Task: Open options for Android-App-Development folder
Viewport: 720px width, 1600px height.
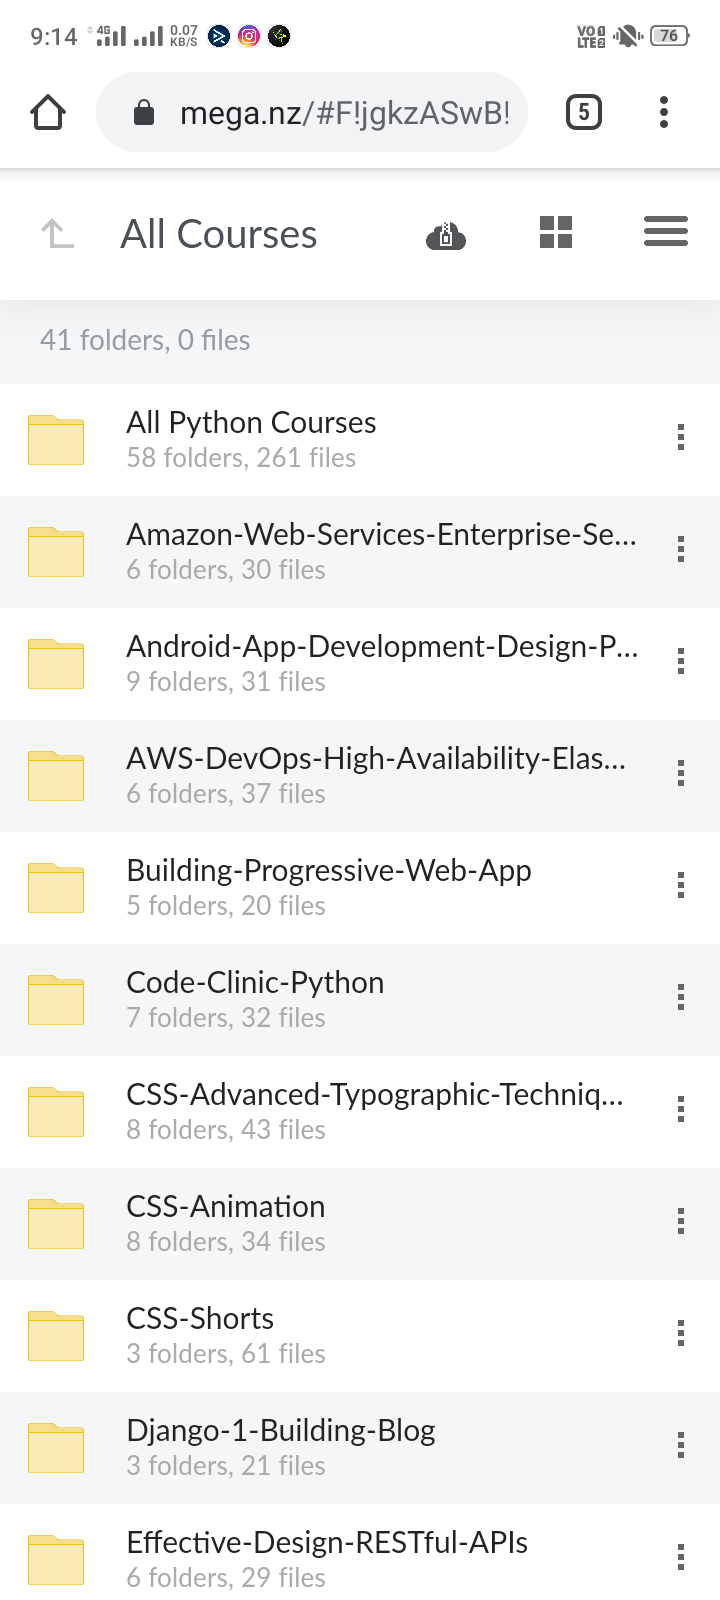Action: pyautogui.click(x=681, y=661)
